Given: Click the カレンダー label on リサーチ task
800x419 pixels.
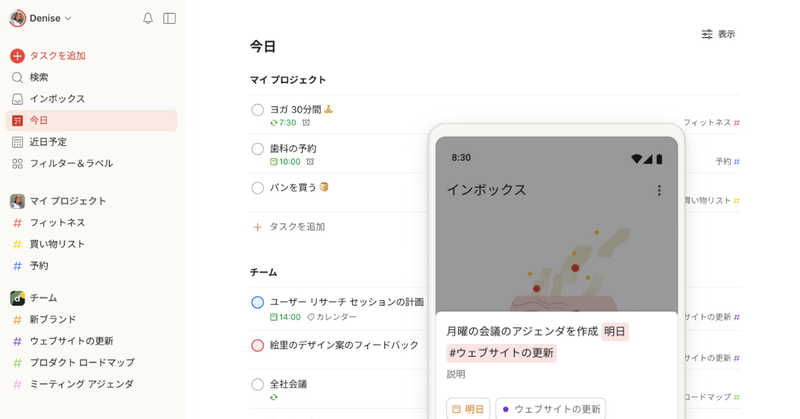Looking at the screenshot, I should click(x=332, y=317).
